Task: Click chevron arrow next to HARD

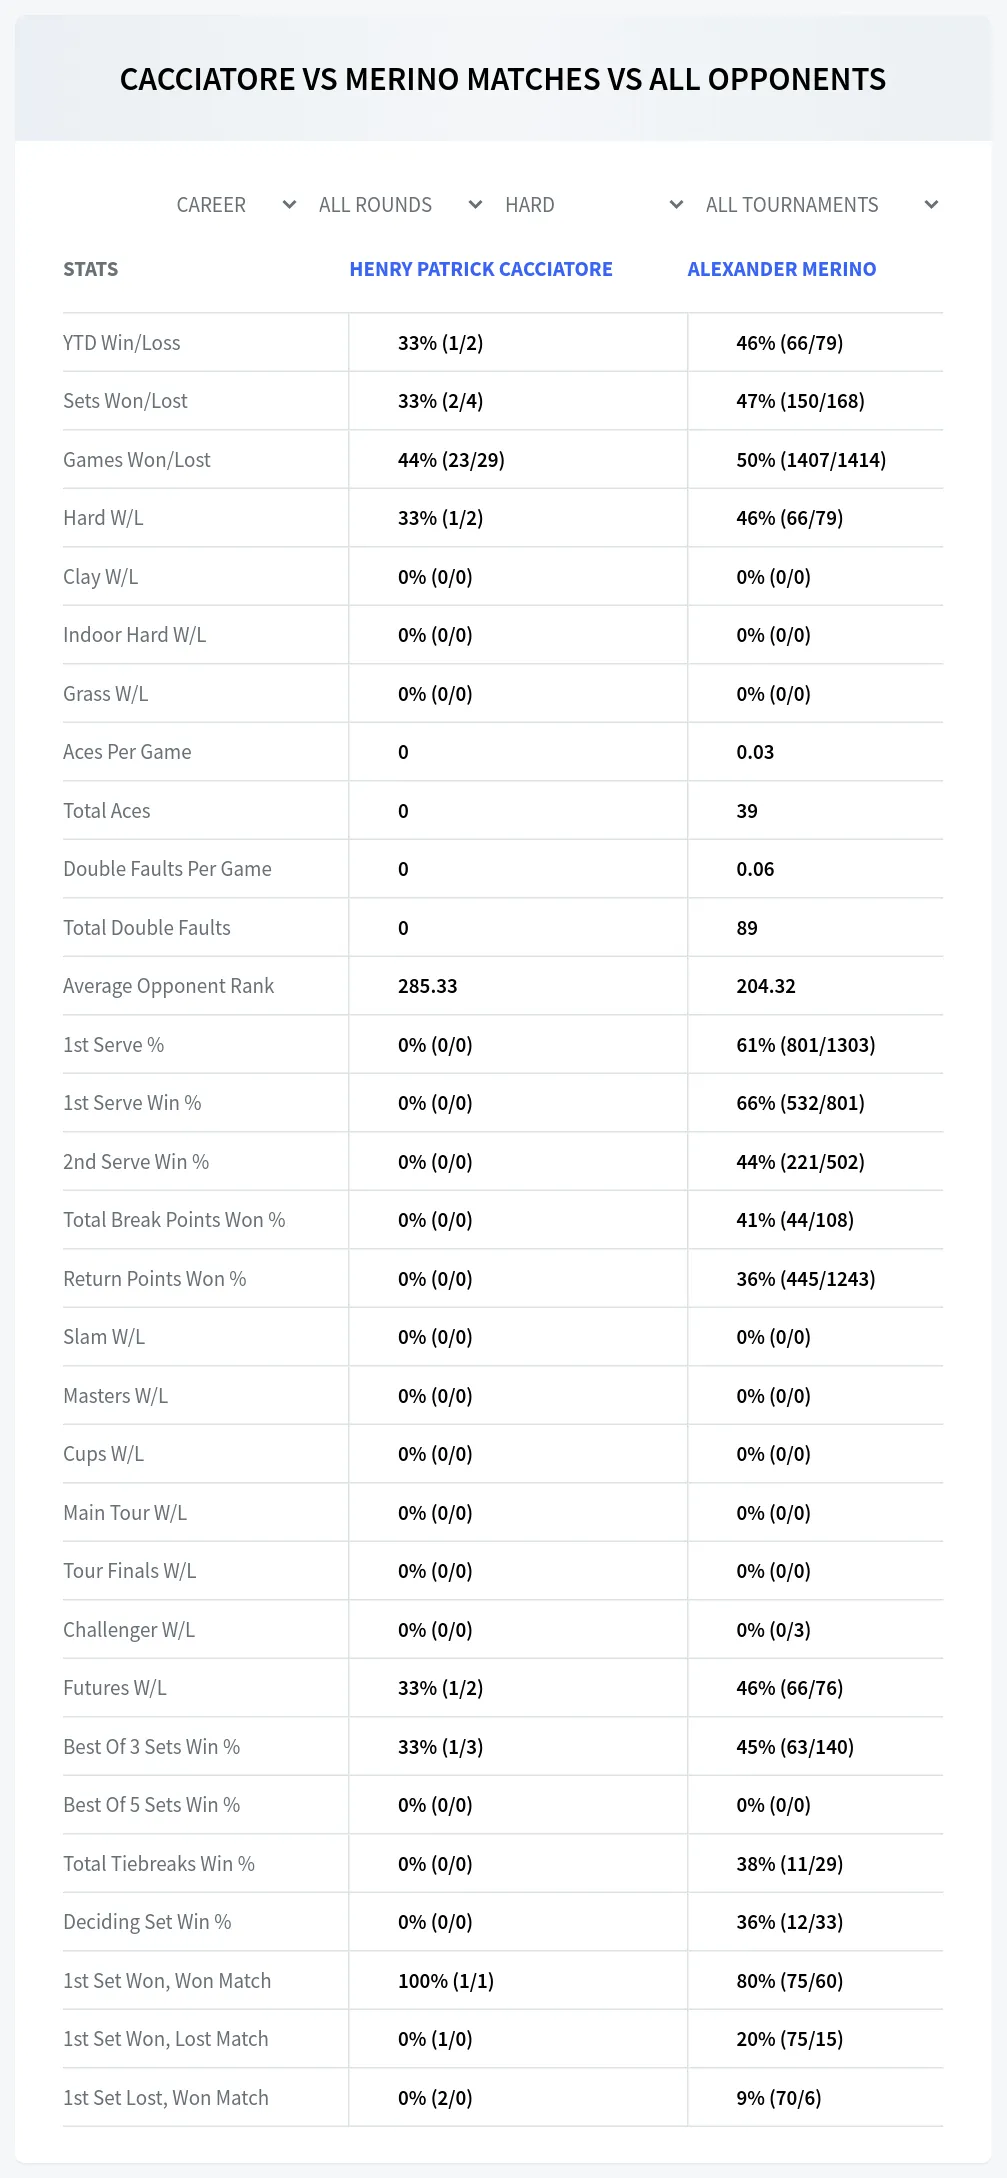Action: click(x=676, y=205)
